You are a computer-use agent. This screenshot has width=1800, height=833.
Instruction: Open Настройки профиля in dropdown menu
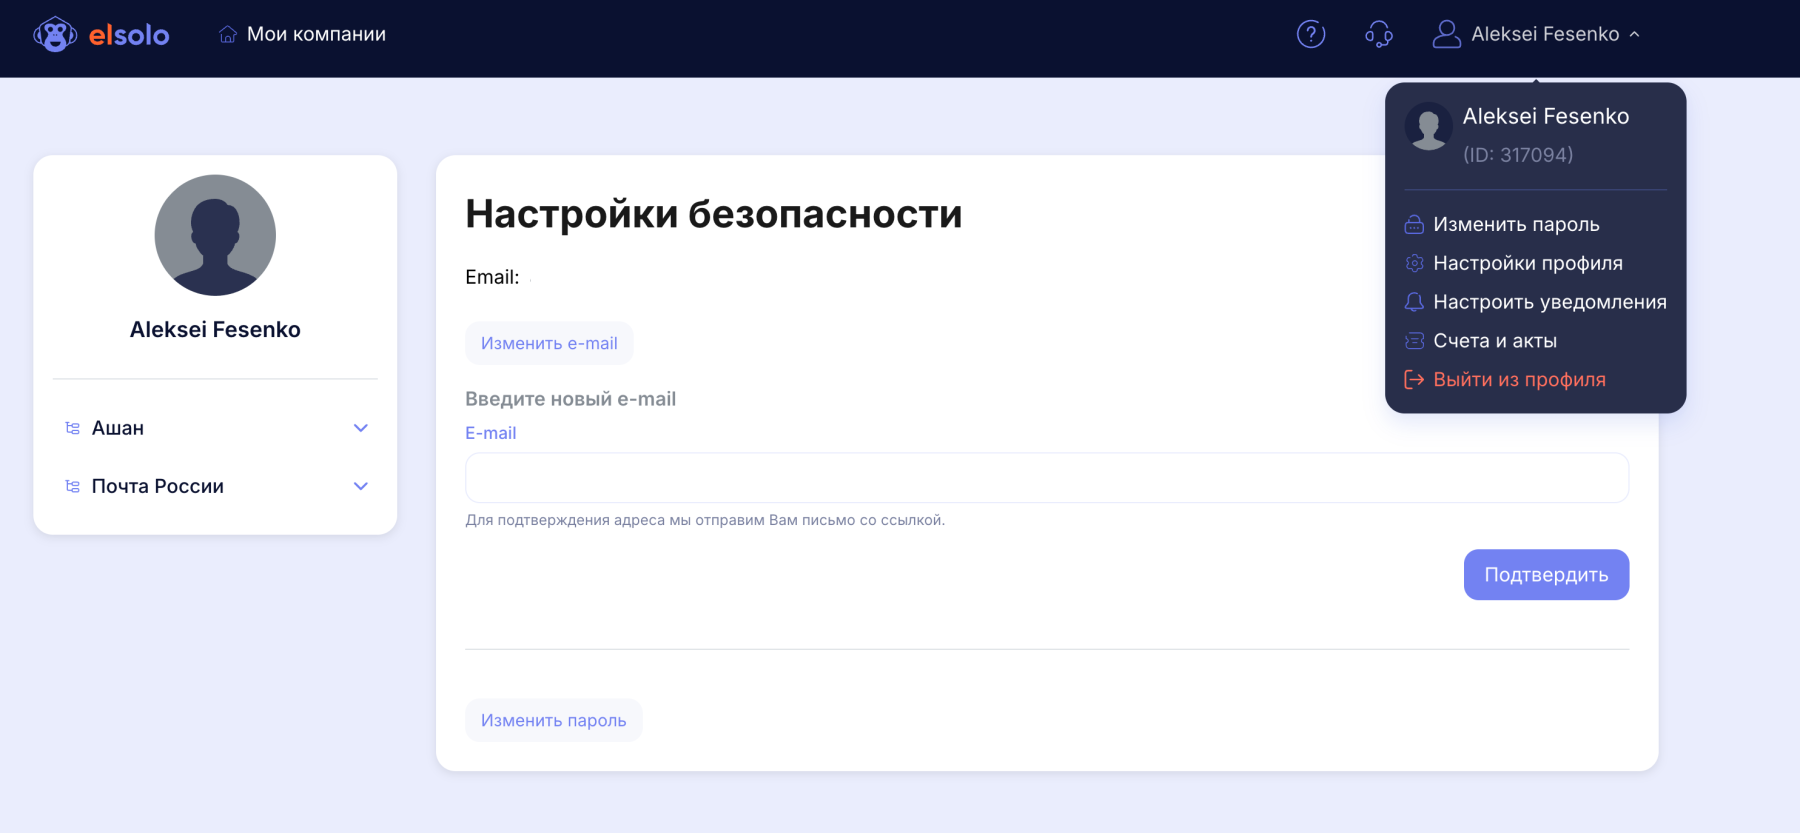click(x=1527, y=263)
